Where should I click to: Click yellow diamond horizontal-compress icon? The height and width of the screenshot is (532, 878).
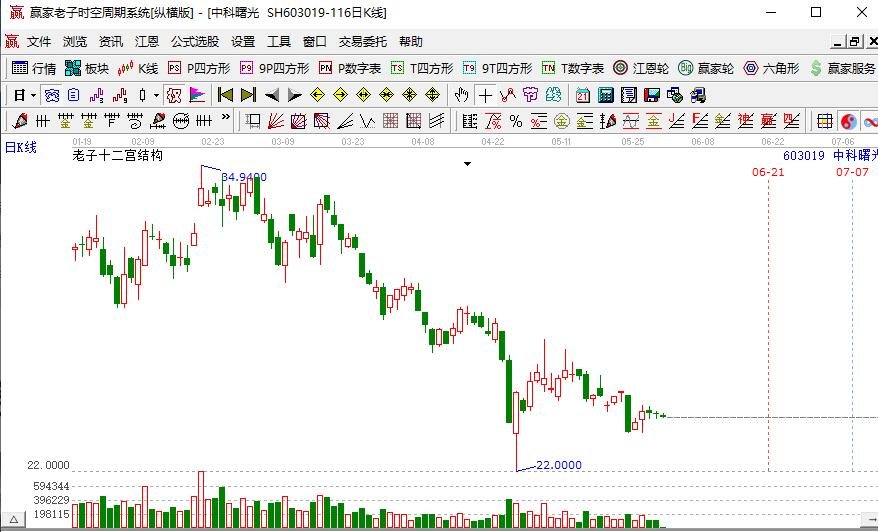tap(386, 95)
